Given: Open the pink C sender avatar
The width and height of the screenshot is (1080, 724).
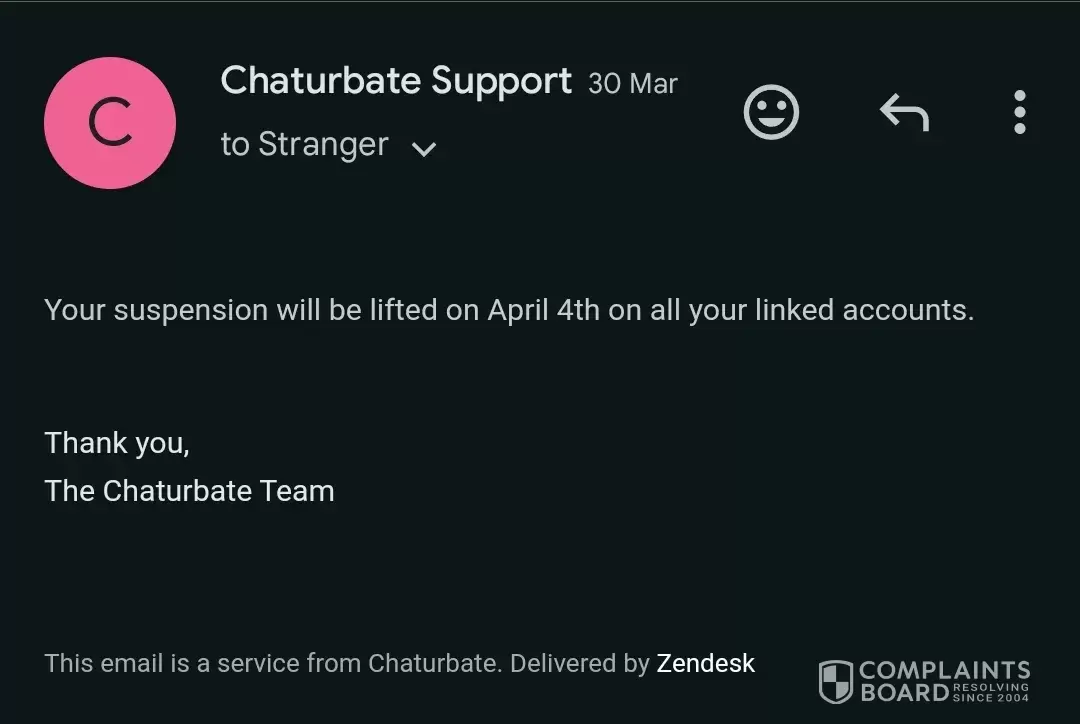Looking at the screenshot, I should click(110, 123).
